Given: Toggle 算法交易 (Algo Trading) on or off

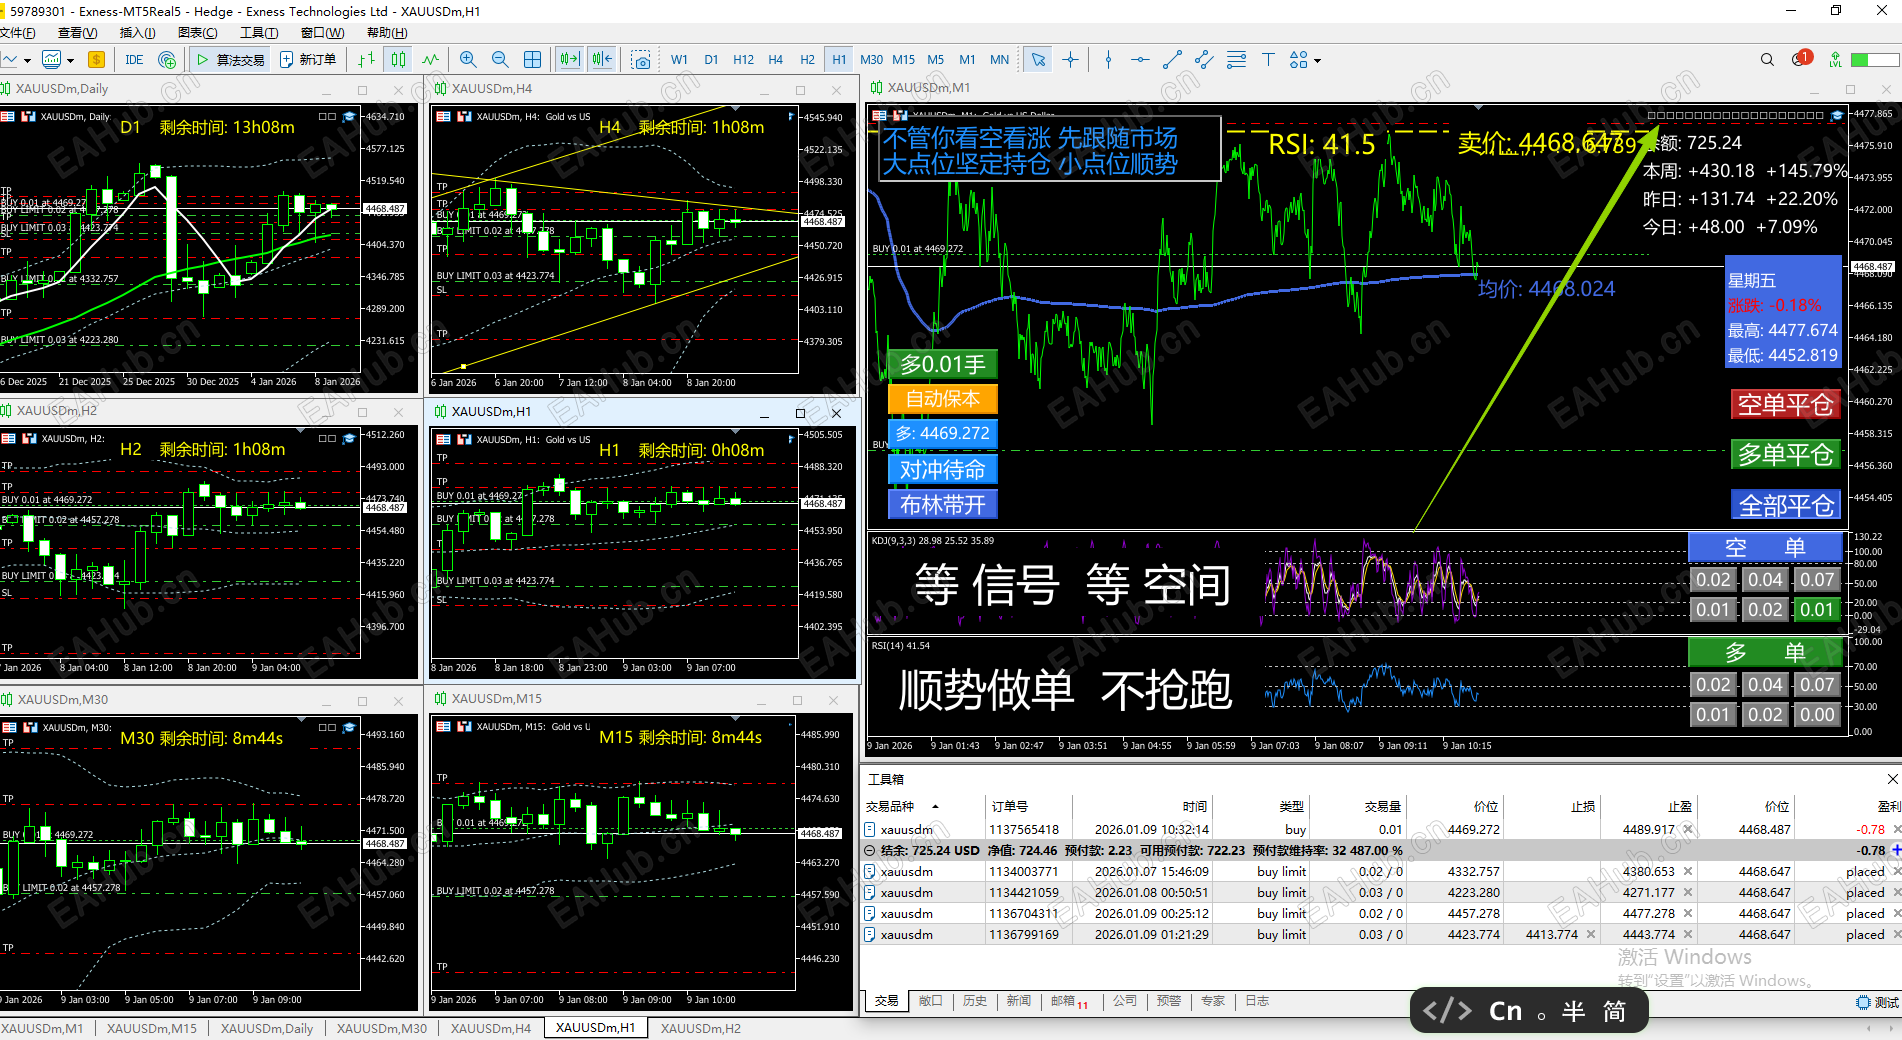Looking at the screenshot, I should 230,60.
